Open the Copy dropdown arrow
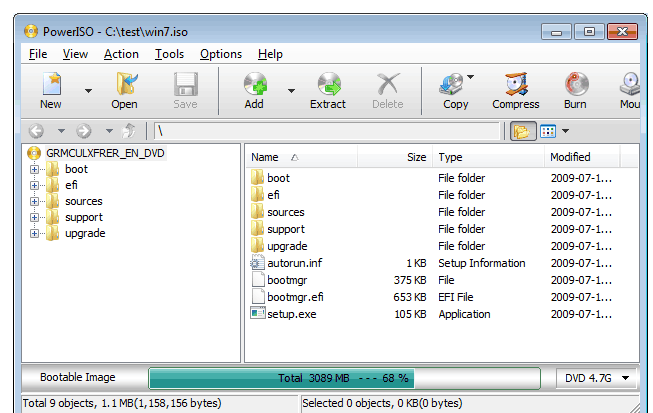653x413 pixels. (x=471, y=77)
